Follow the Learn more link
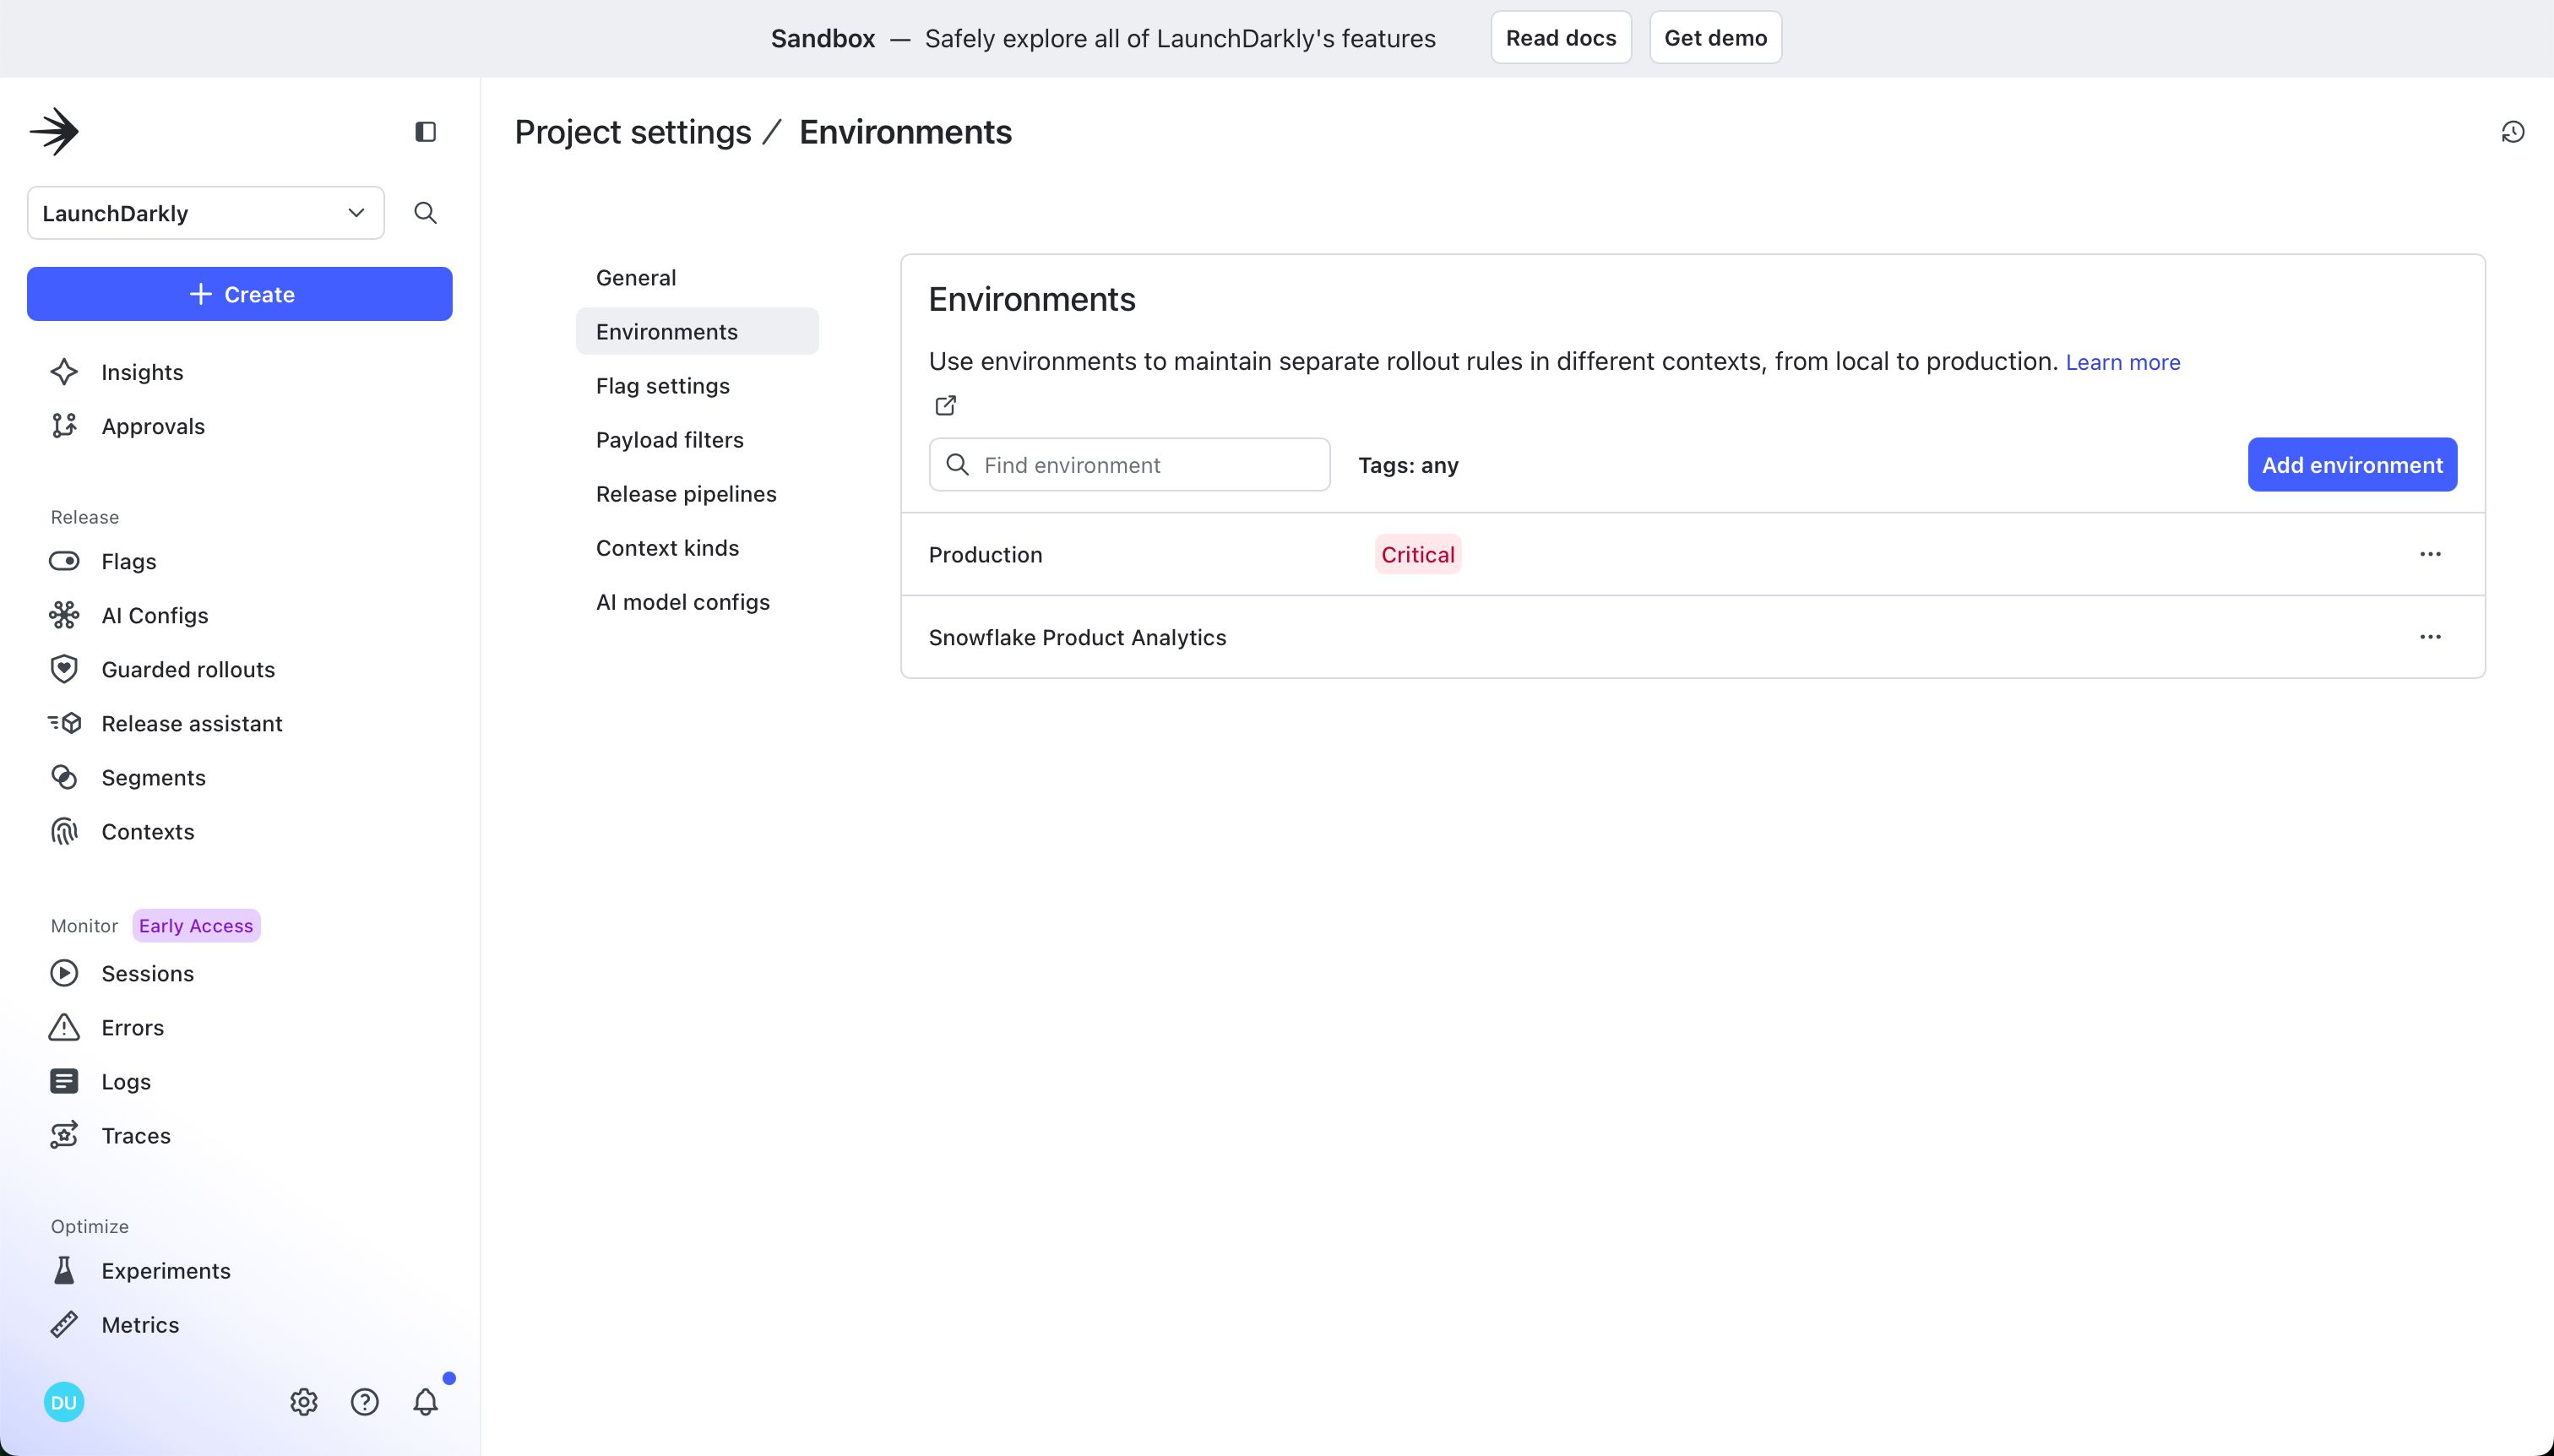Screen dimensions: 2554x1456 pyautogui.click(x=2123, y=362)
